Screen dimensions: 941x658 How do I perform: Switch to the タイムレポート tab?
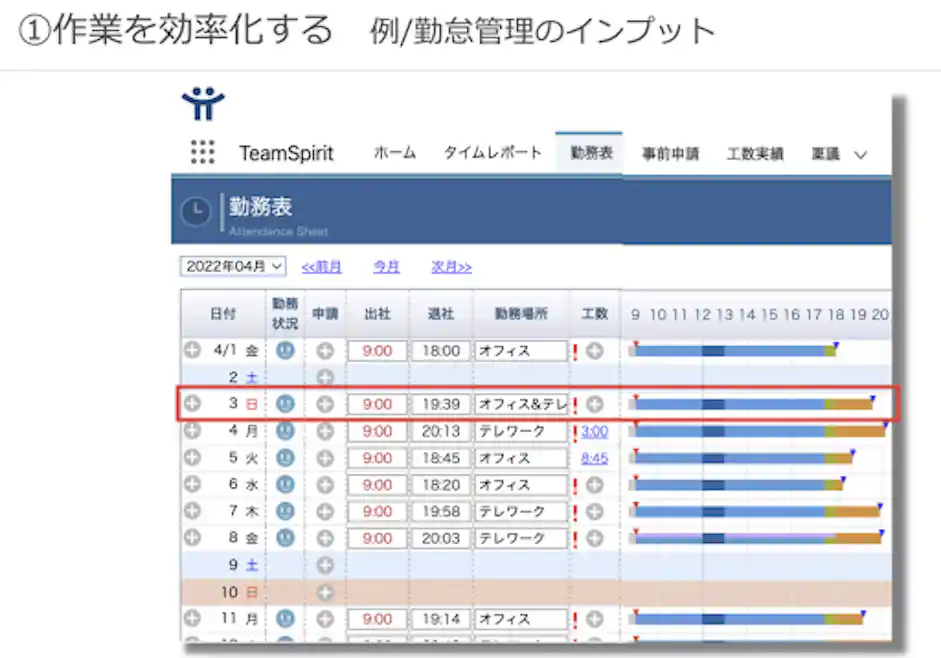491,152
